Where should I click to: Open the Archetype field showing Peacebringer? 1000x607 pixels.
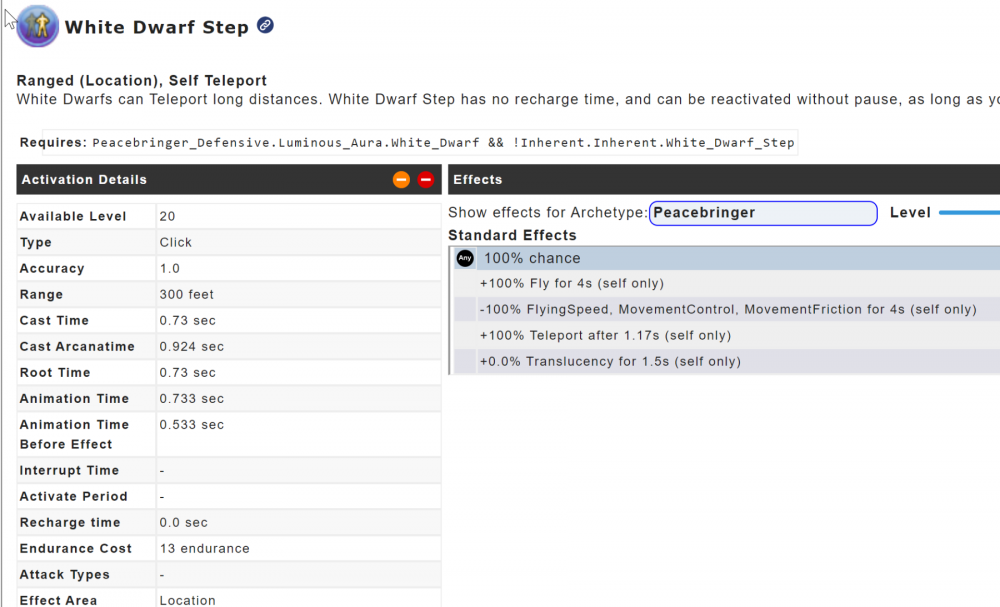pos(763,213)
